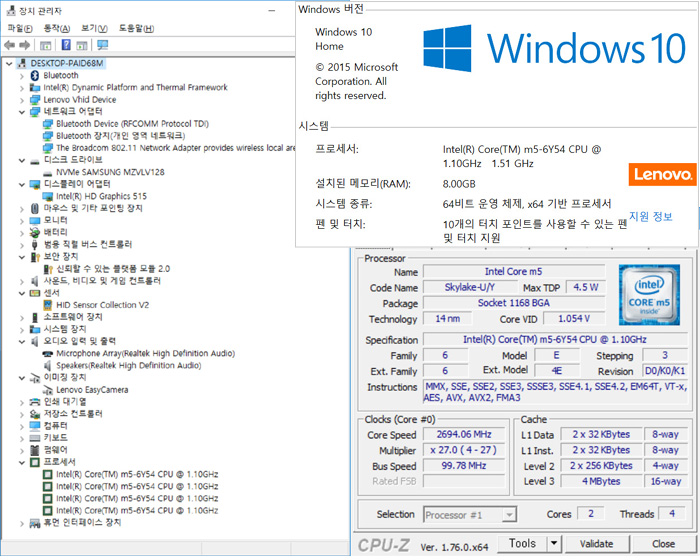Image resolution: width=700 pixels, height=560 pixels.
Task: Open the 도움말(H) menu
Action: (136, 29)
